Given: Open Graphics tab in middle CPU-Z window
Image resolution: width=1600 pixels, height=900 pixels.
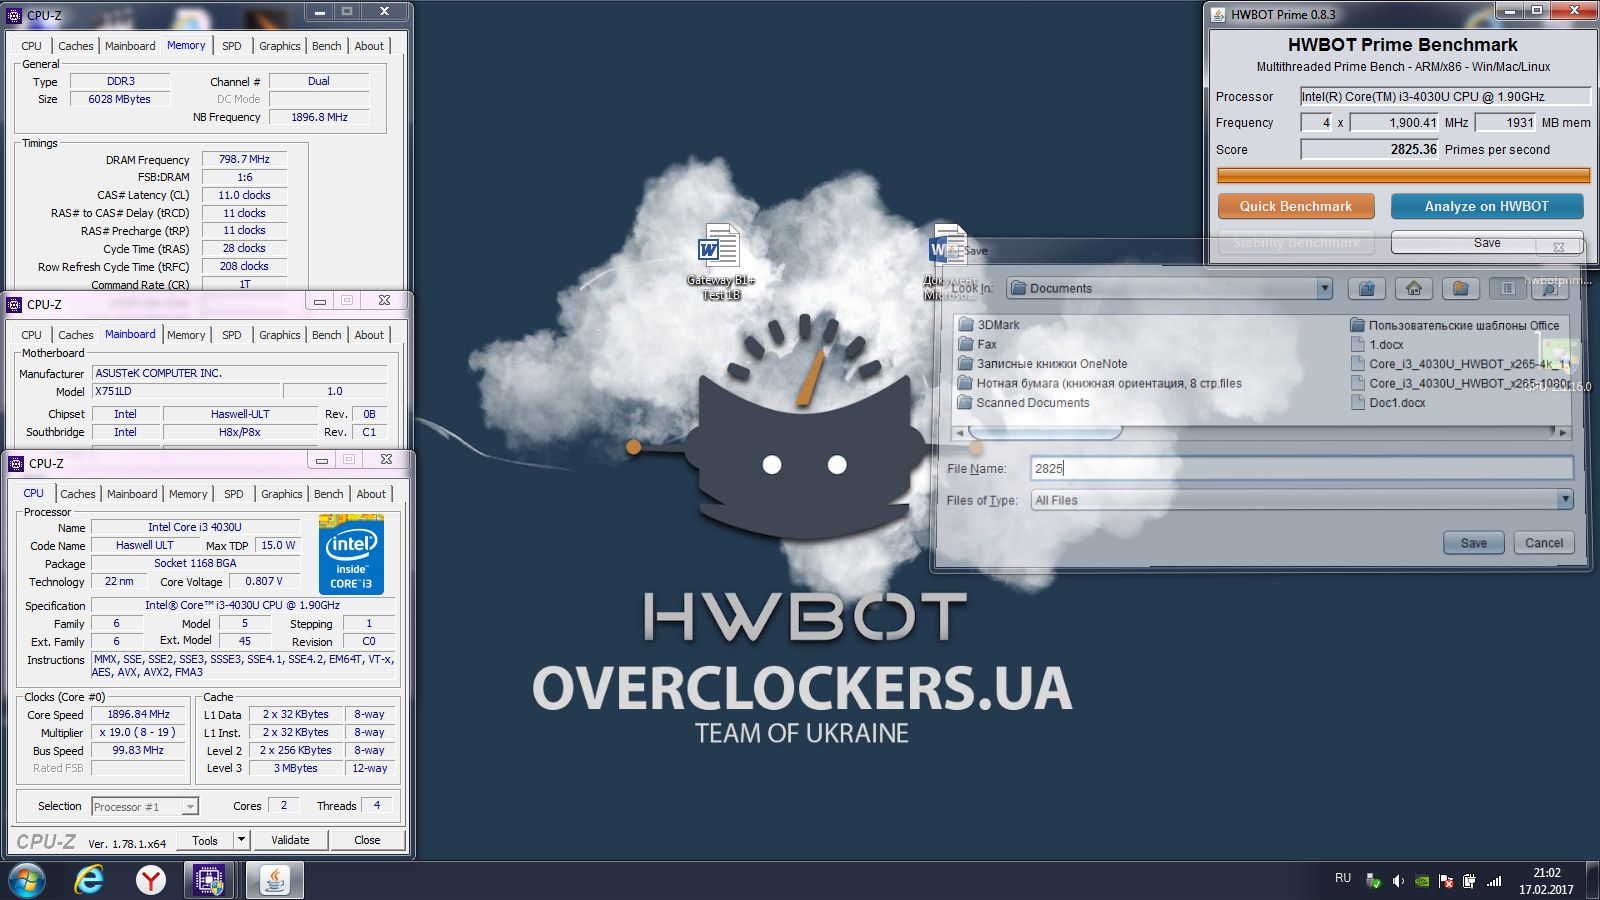Looking at the screenshot, I should click(280, 335).
